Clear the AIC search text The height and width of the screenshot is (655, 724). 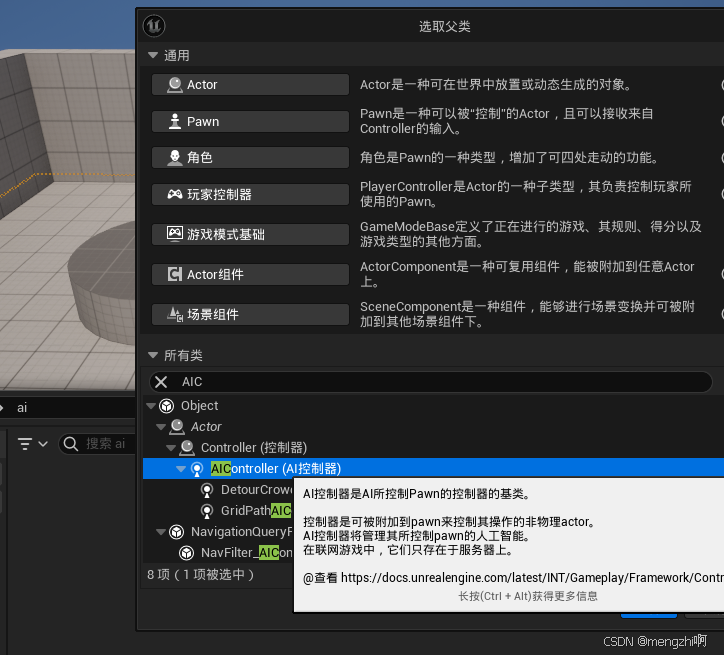click(161, 382)
